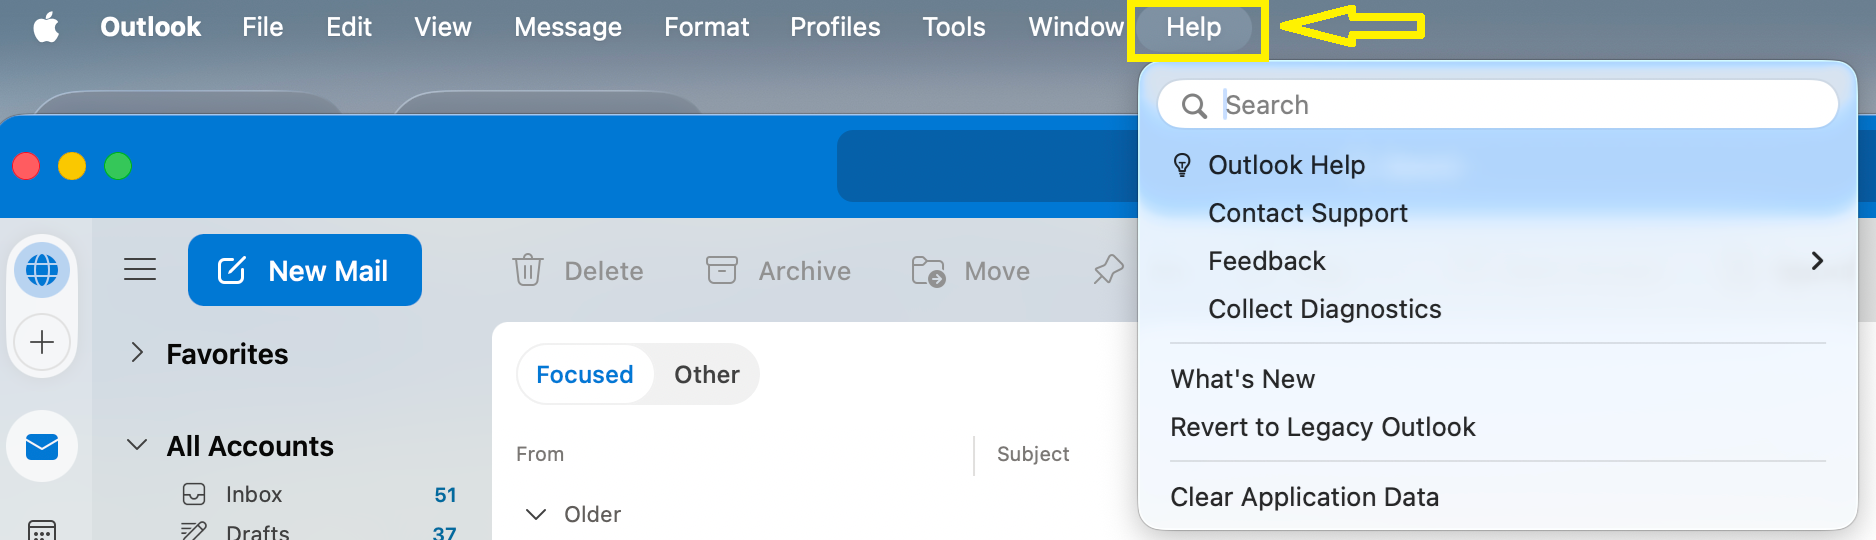Image resolution: width=1876 pixels, height=540 pixels.
Task: Close the Outlook window with red button
Action: 26,166
